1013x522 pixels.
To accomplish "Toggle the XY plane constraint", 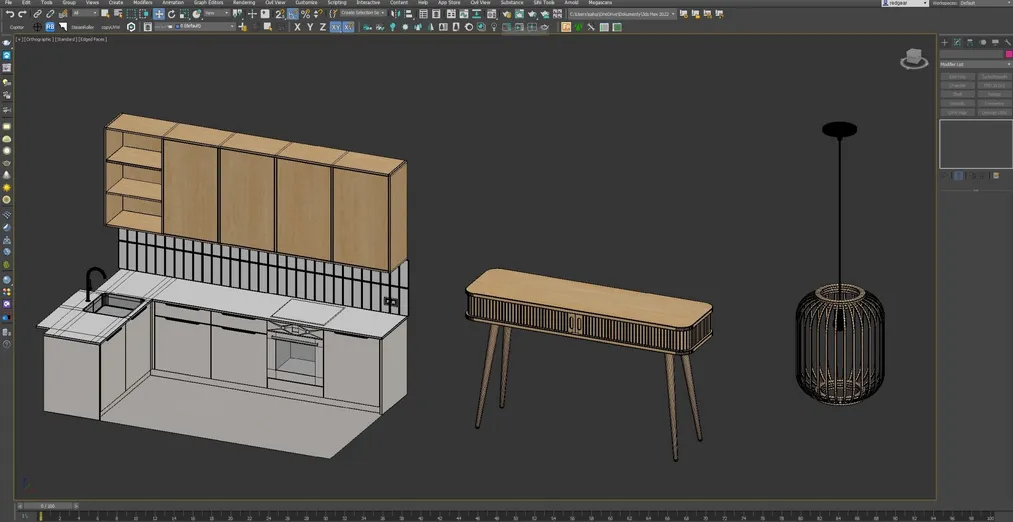I will (335, 27).
